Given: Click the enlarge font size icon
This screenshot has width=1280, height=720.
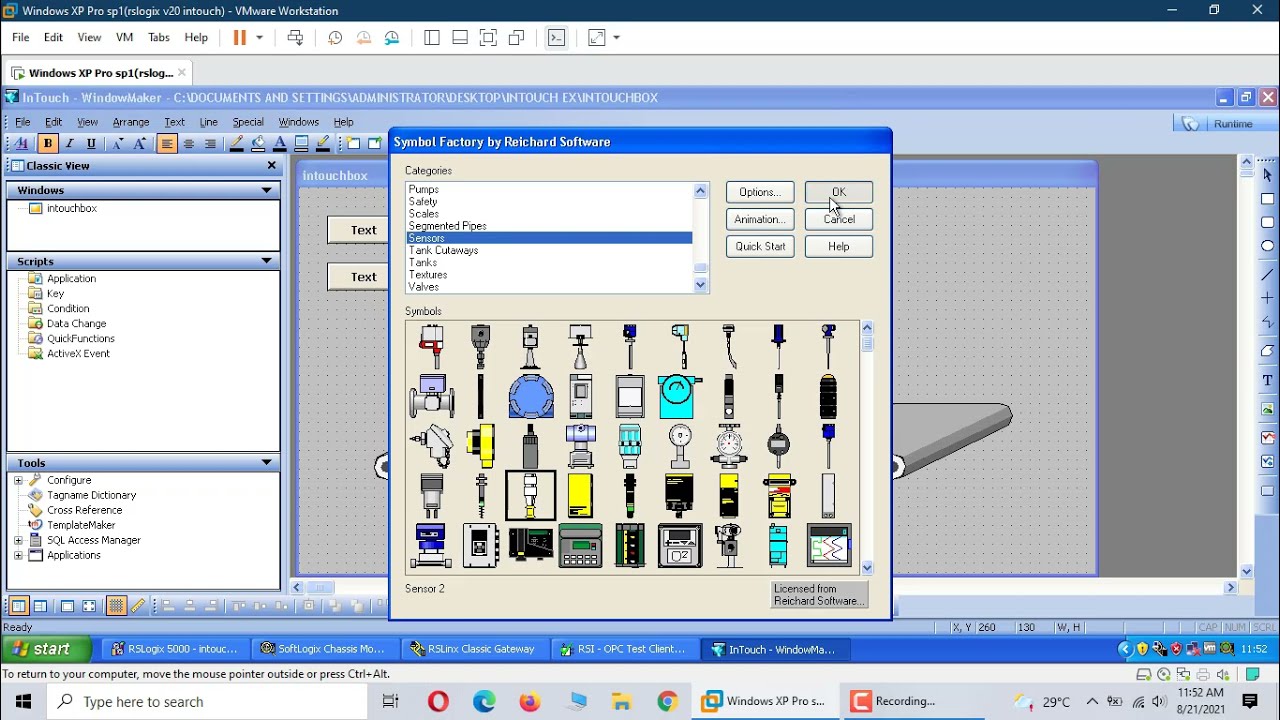Looking at the screenshot, I should (140, 144).
